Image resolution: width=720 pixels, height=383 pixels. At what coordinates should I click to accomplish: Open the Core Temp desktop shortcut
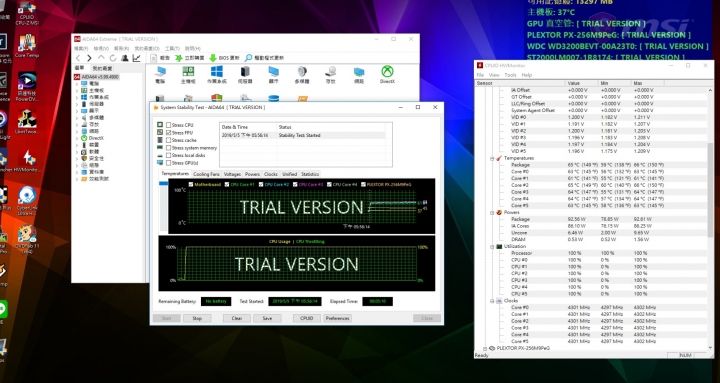pyautogui.click(x=27, y=43)
